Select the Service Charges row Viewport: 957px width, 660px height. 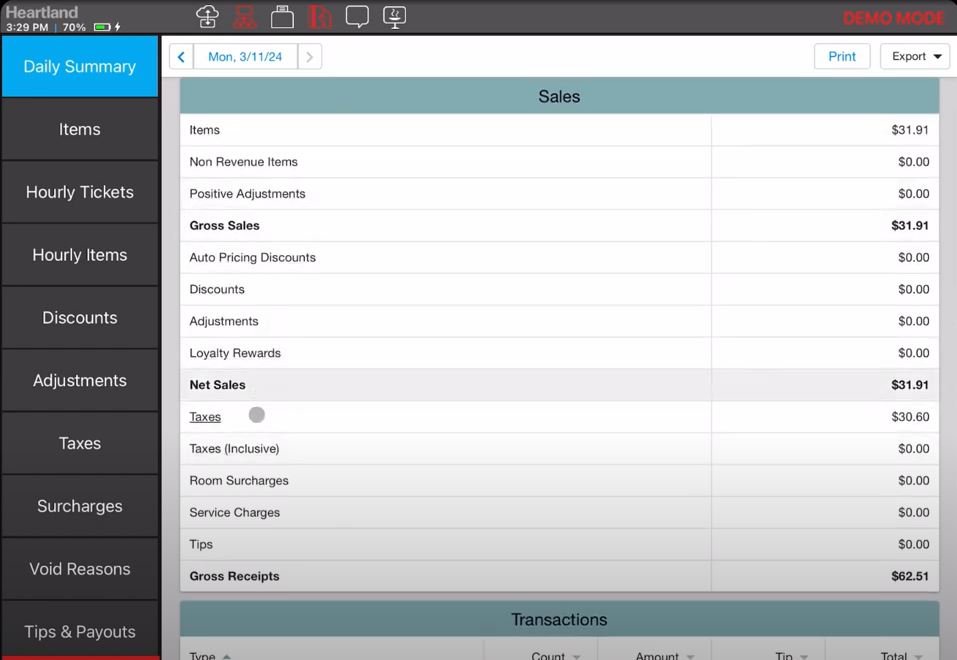tap(559, 512)
